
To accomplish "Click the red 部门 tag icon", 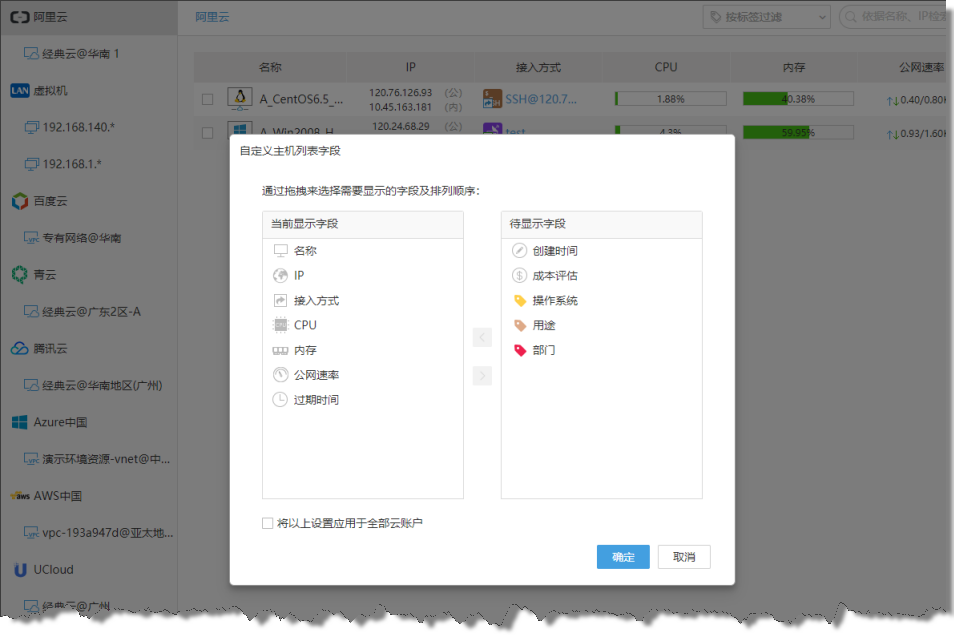I will pyautogui.click(x=519, y=351).
